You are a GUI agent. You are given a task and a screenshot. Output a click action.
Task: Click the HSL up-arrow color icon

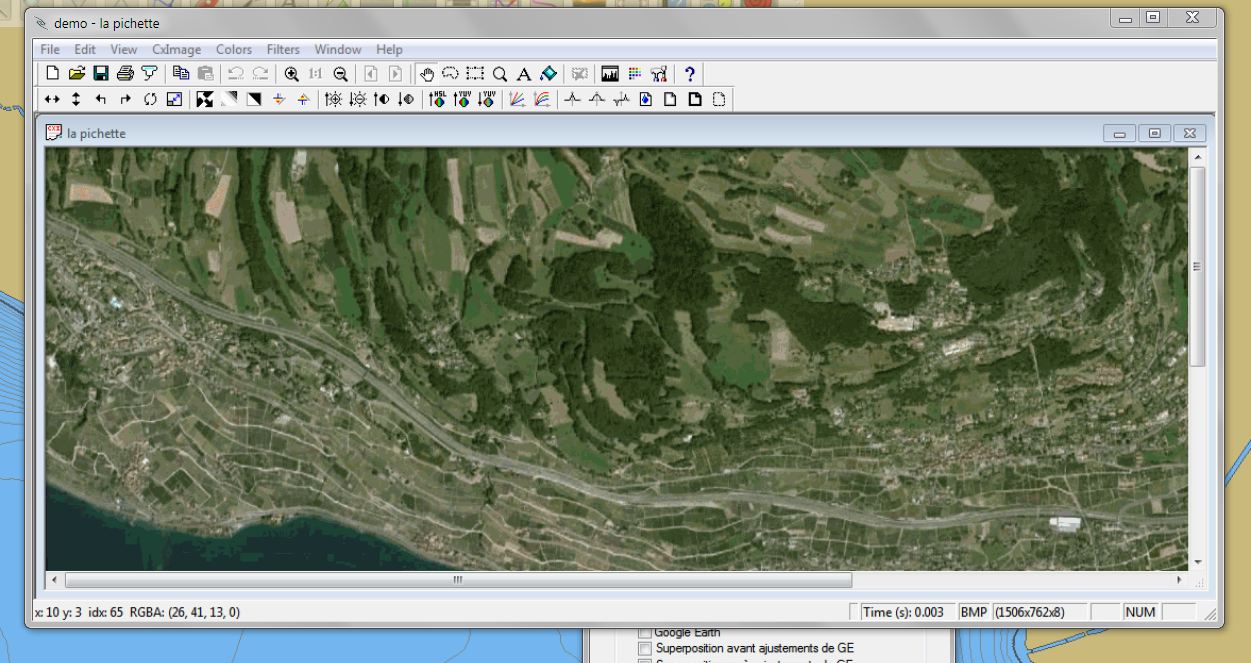pos(437,99)
